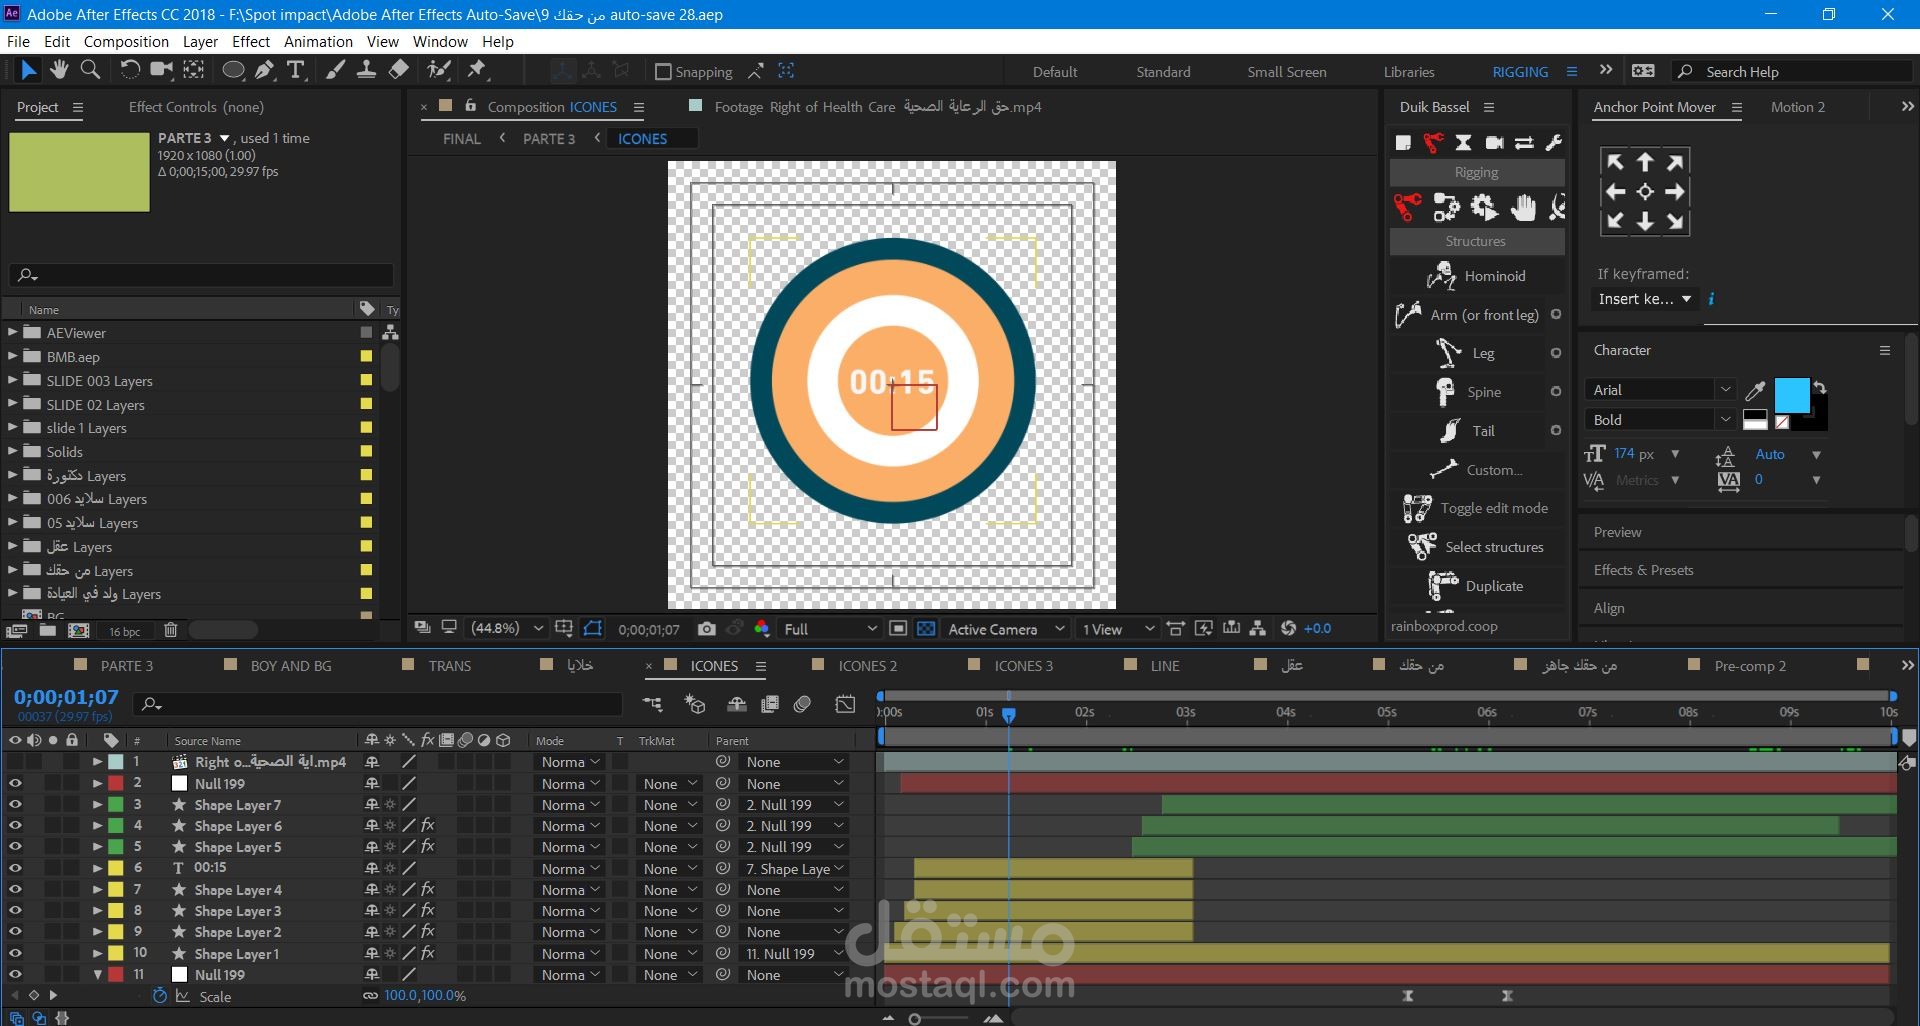The height and width of the screenshot is (1026, 1920).
Task: Switch to the ICONES 2 timeline tab
Action: 867,666
